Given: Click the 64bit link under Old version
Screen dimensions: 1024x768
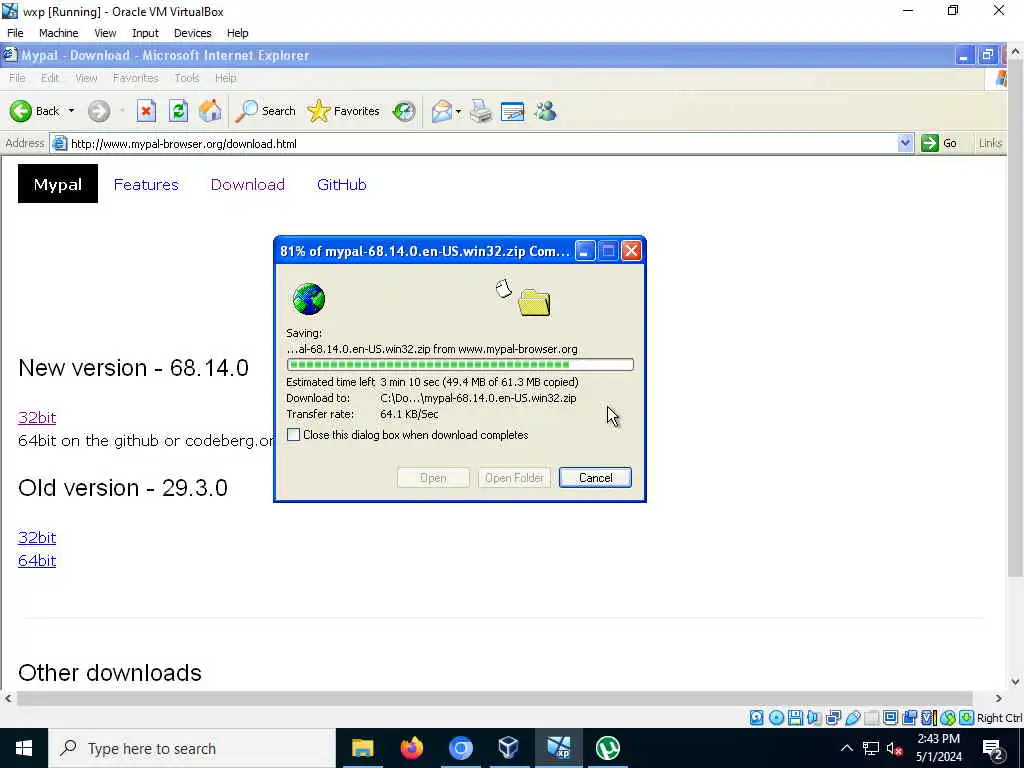Looking at the screenshot, I should pyautogui.click(x=37, y=560).
